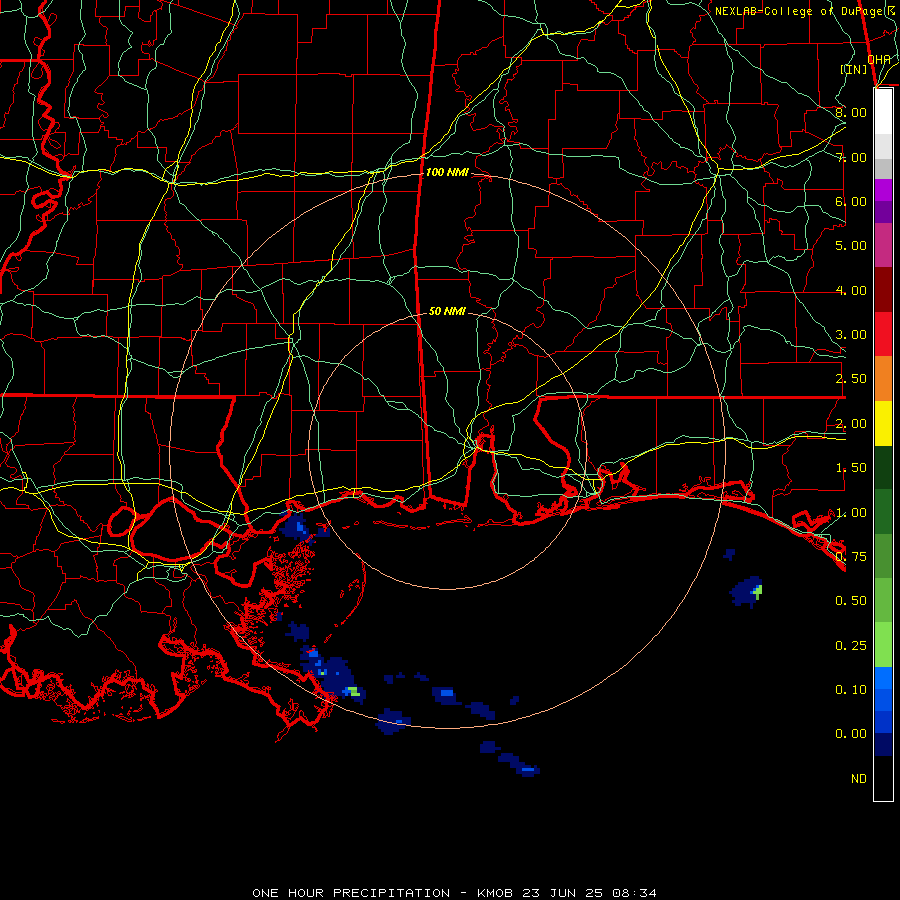Select the black ND swatch in the color scale
The image size is (900, 900).
pos(883,778)
